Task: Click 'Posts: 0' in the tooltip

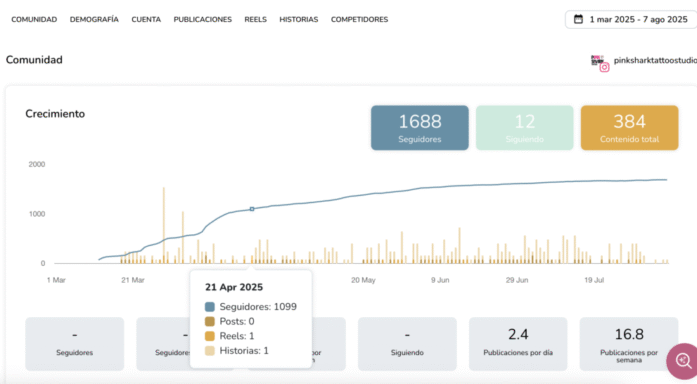Action: click(x=237, y=321)
